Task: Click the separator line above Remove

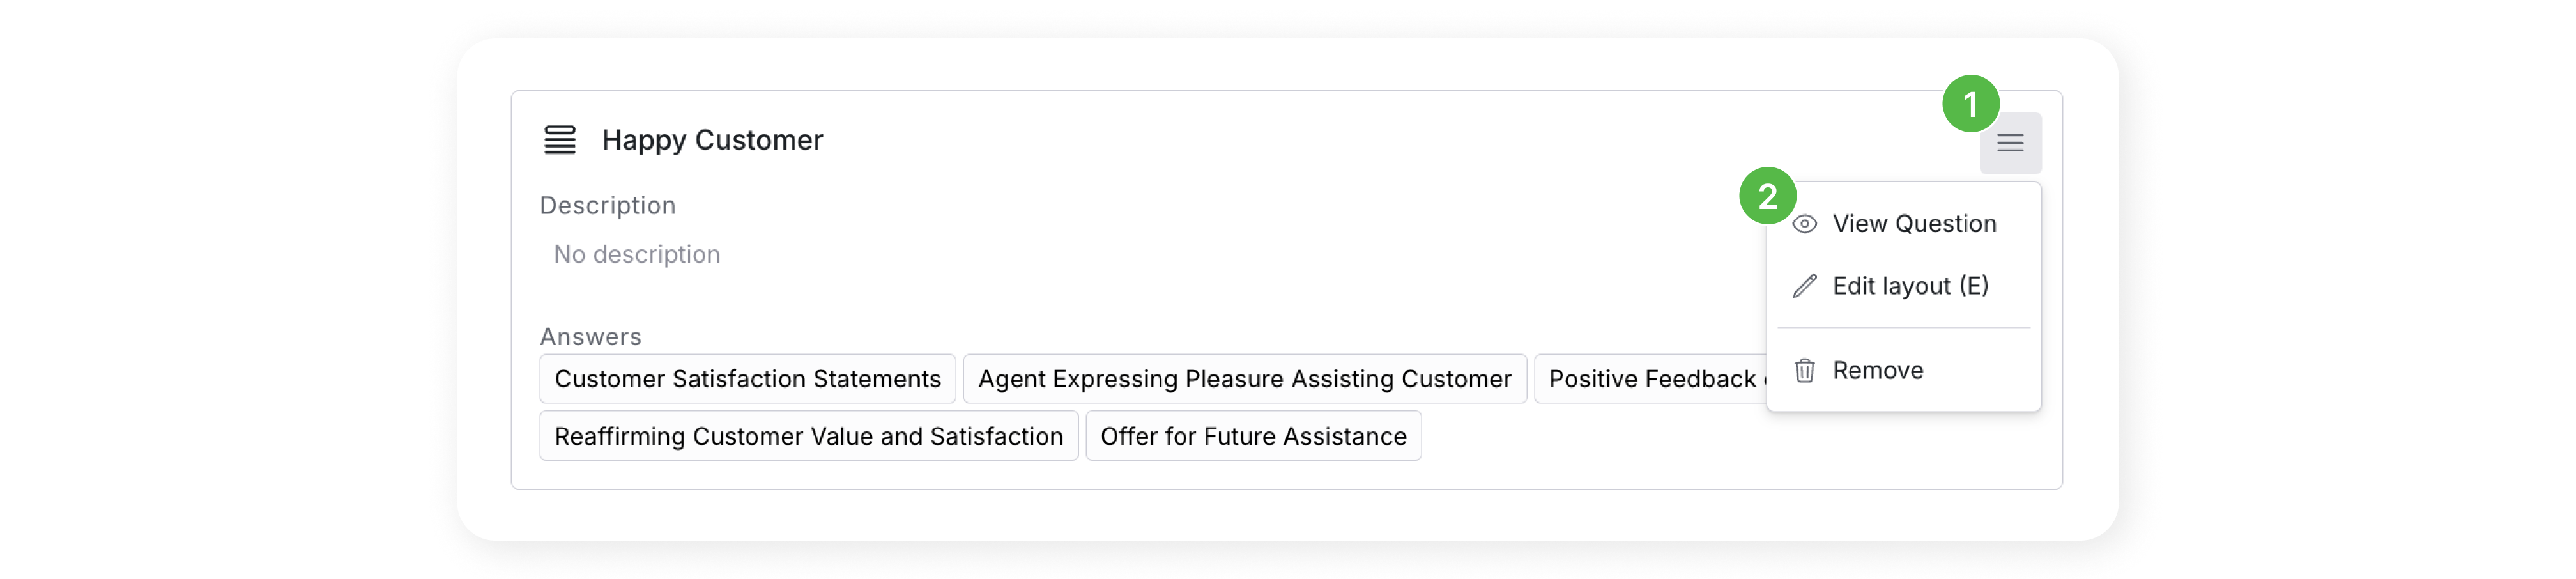Action: 1903,328
